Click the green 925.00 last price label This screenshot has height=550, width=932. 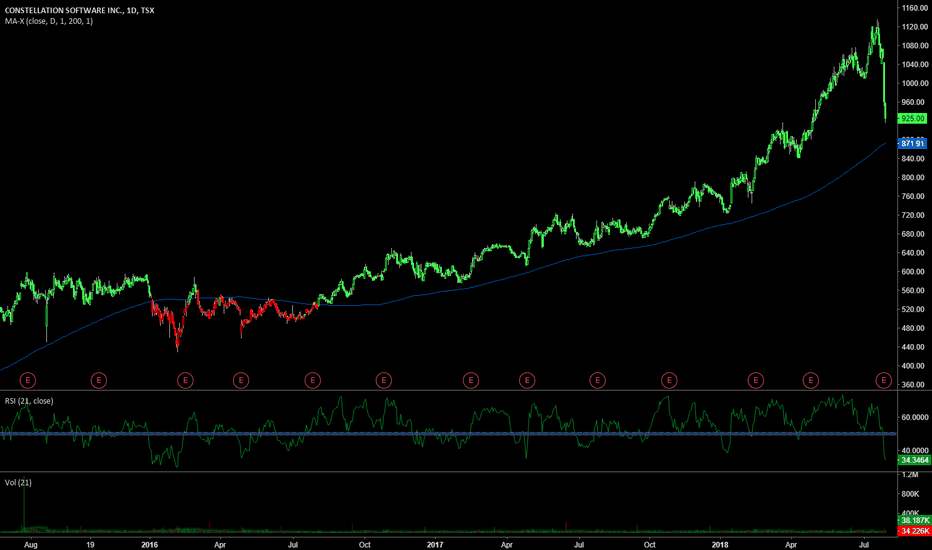coord(912,118)
